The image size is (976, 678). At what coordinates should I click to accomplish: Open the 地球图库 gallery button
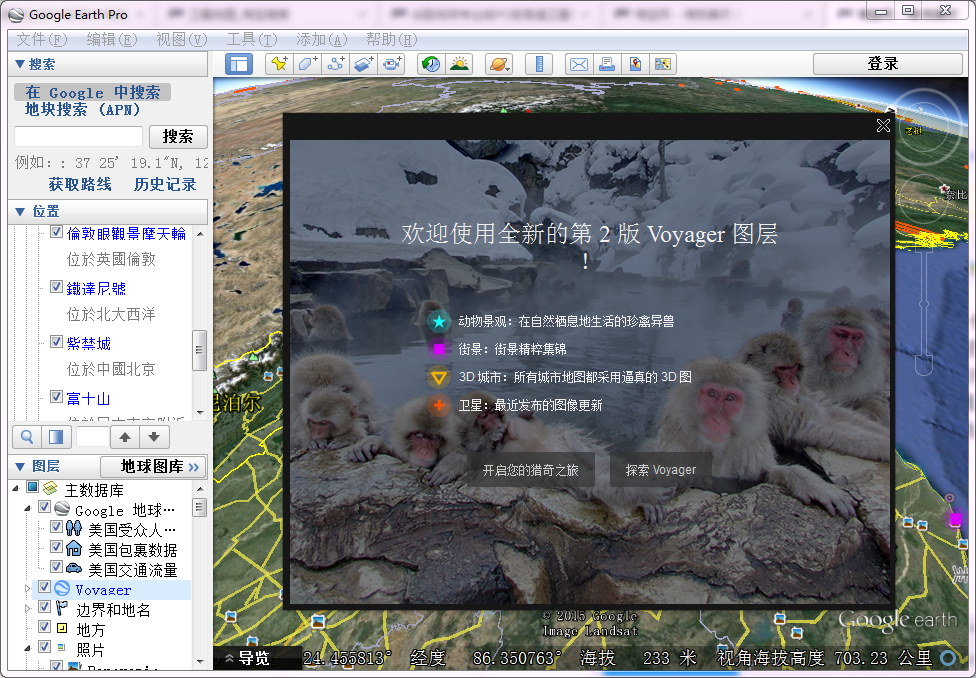coord(153,466)
